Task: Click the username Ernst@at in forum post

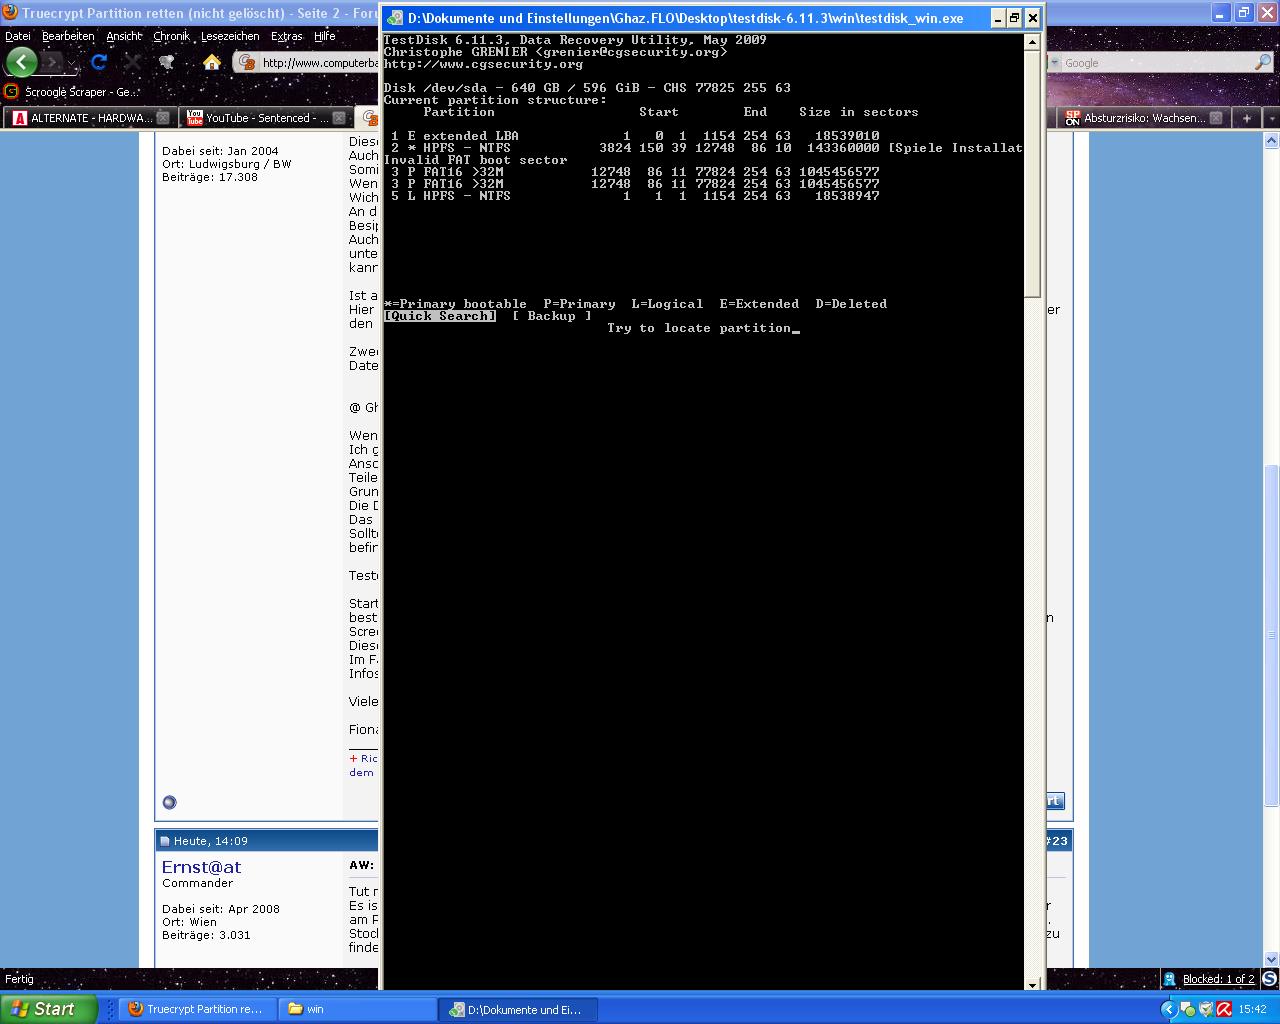Action: [x=201, y=867]
